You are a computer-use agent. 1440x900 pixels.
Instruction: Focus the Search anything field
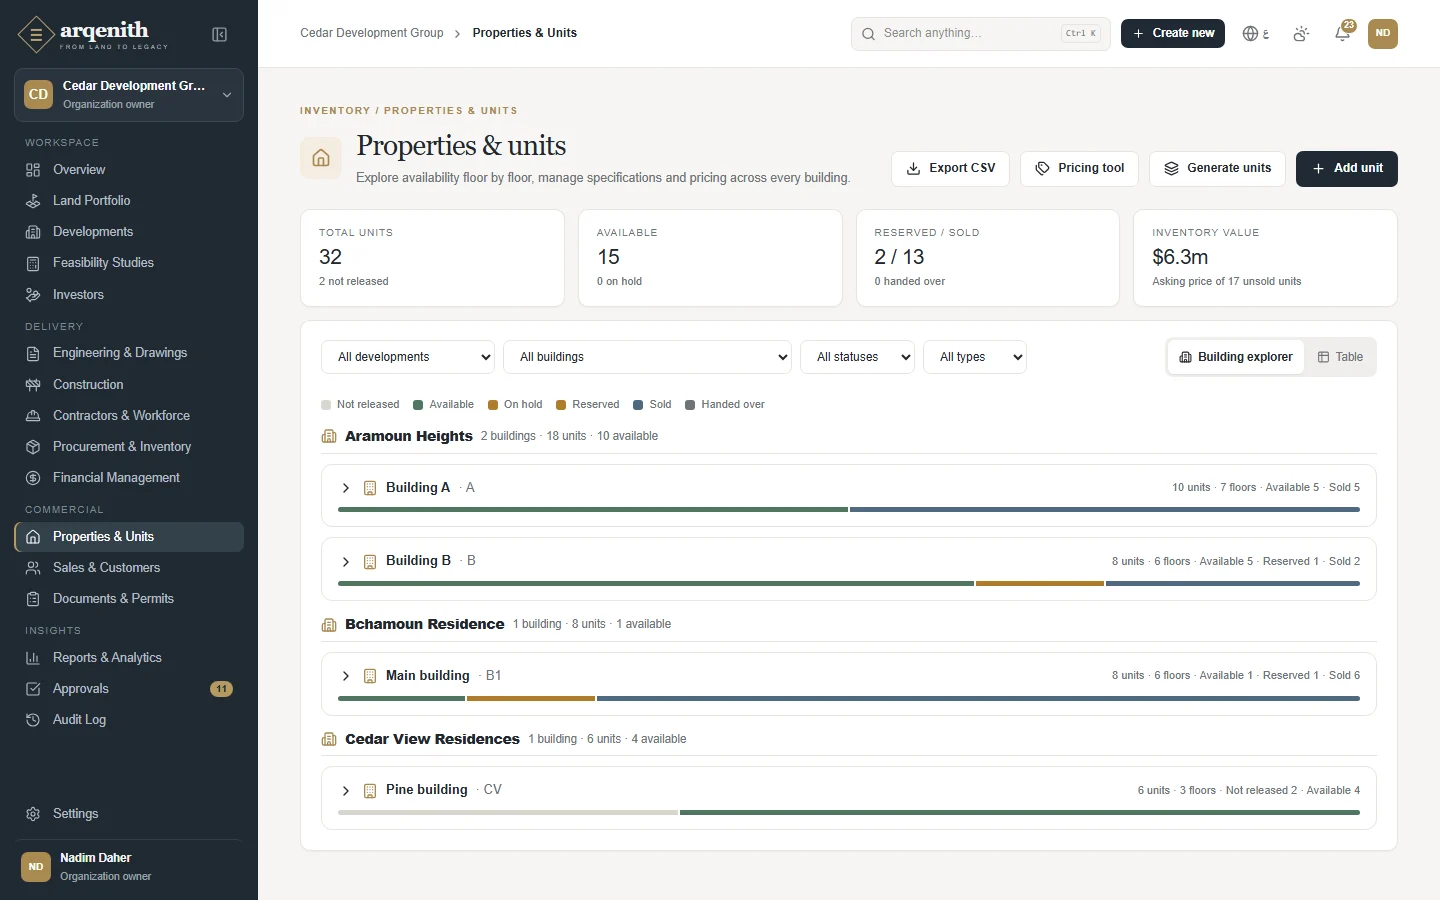click(x=981, y=34)
